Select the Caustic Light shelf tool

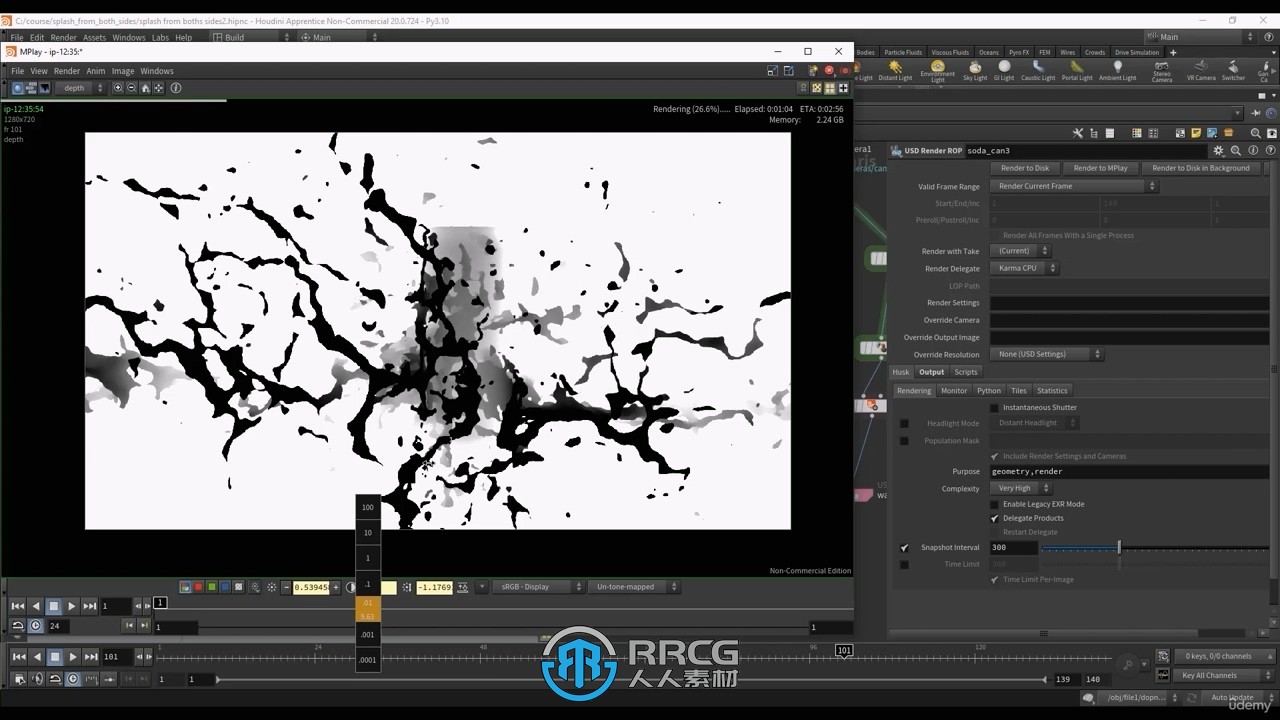(1038, 70)
